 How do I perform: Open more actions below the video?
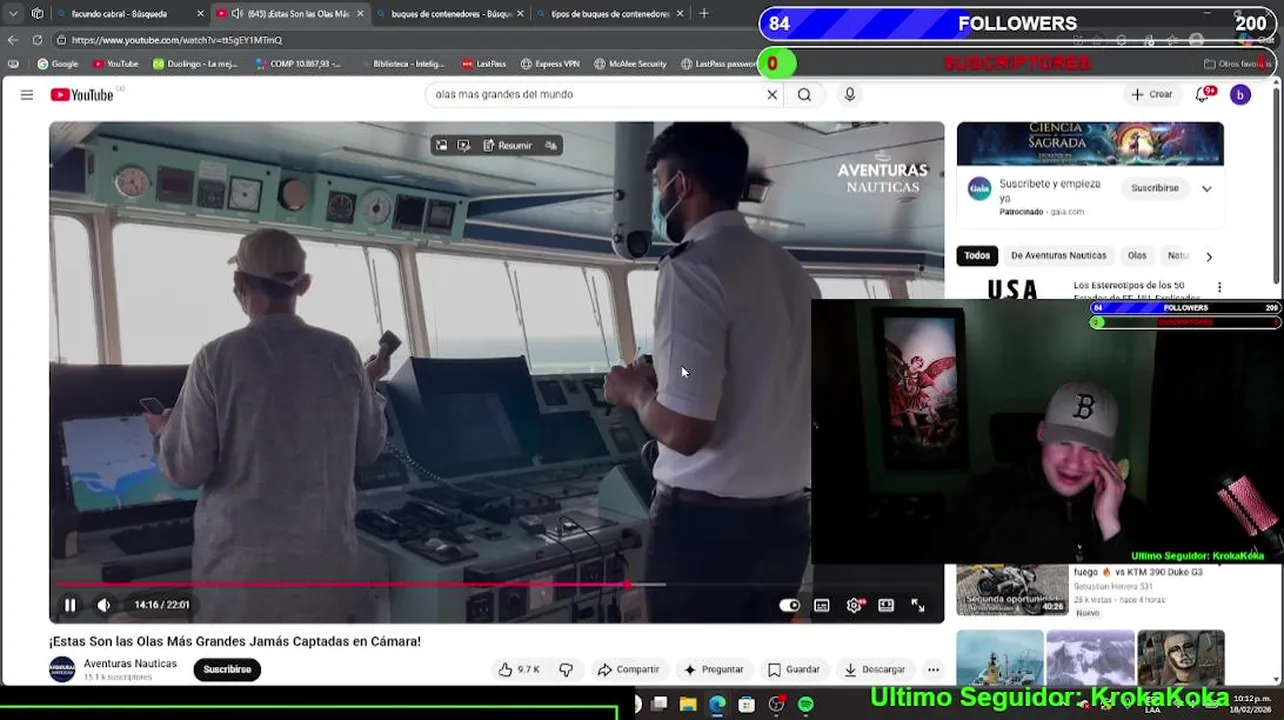pos(933,670)
